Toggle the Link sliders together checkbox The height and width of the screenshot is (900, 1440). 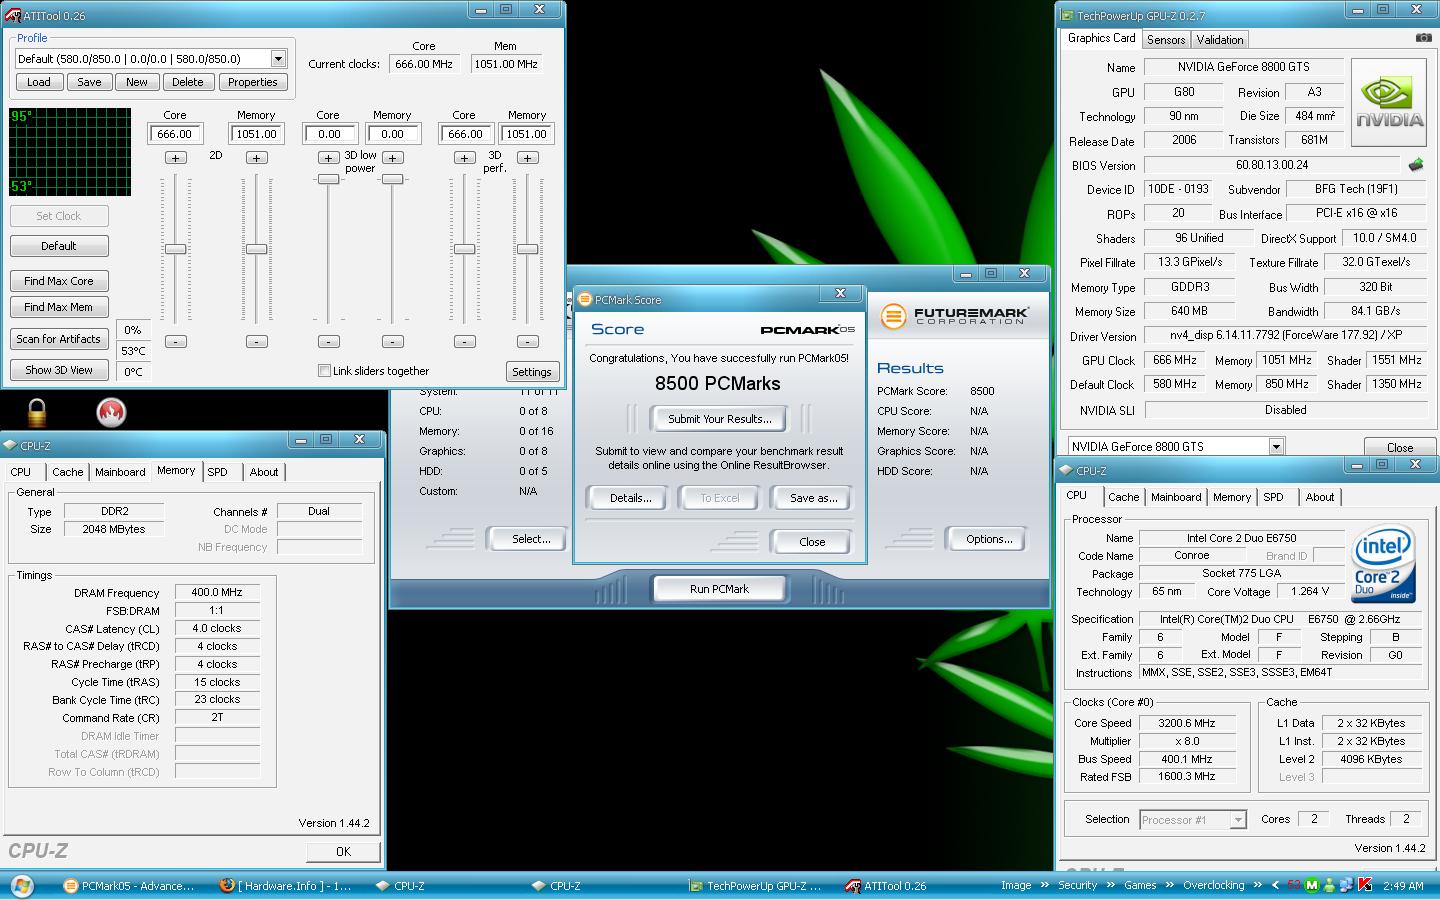[x=324, y=371]
